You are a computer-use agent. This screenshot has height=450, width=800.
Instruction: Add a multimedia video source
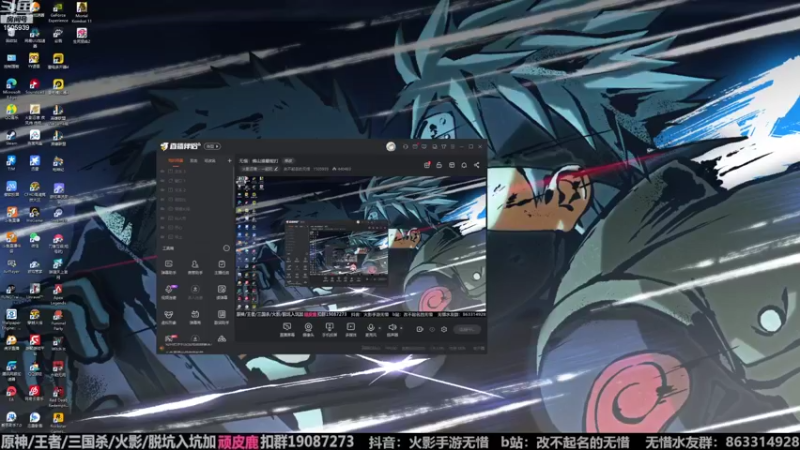point(351,329)
